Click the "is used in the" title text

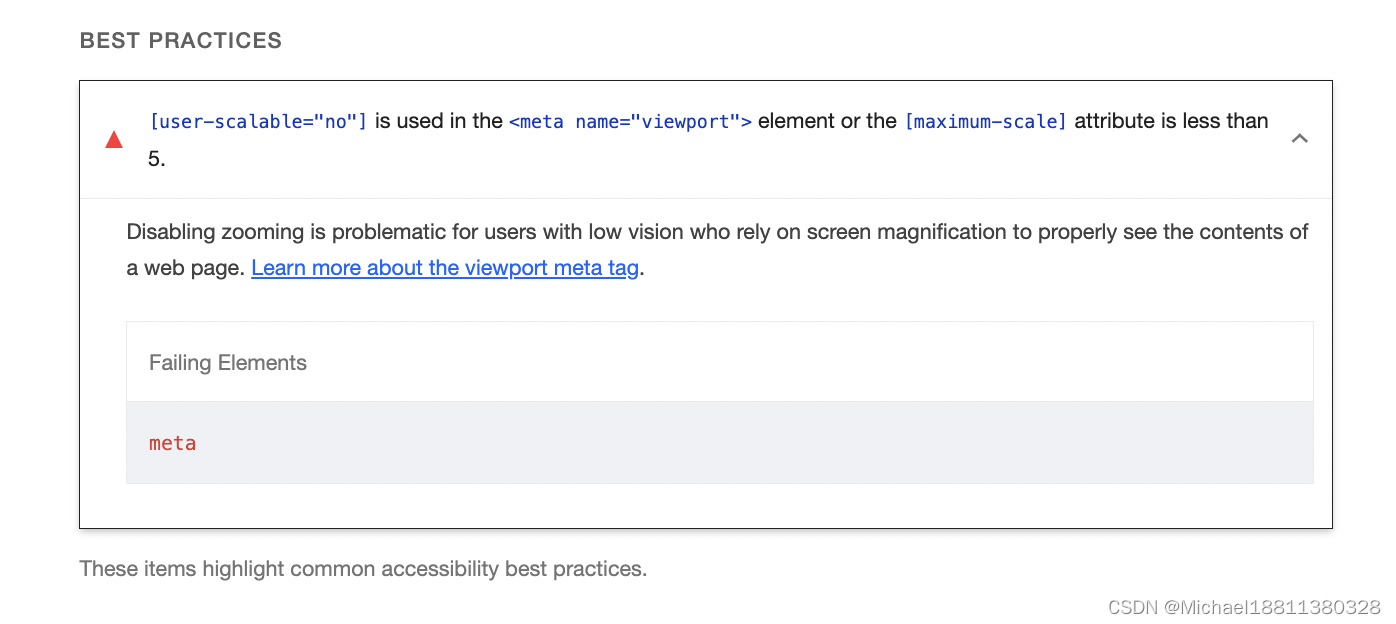coord(438,121)
